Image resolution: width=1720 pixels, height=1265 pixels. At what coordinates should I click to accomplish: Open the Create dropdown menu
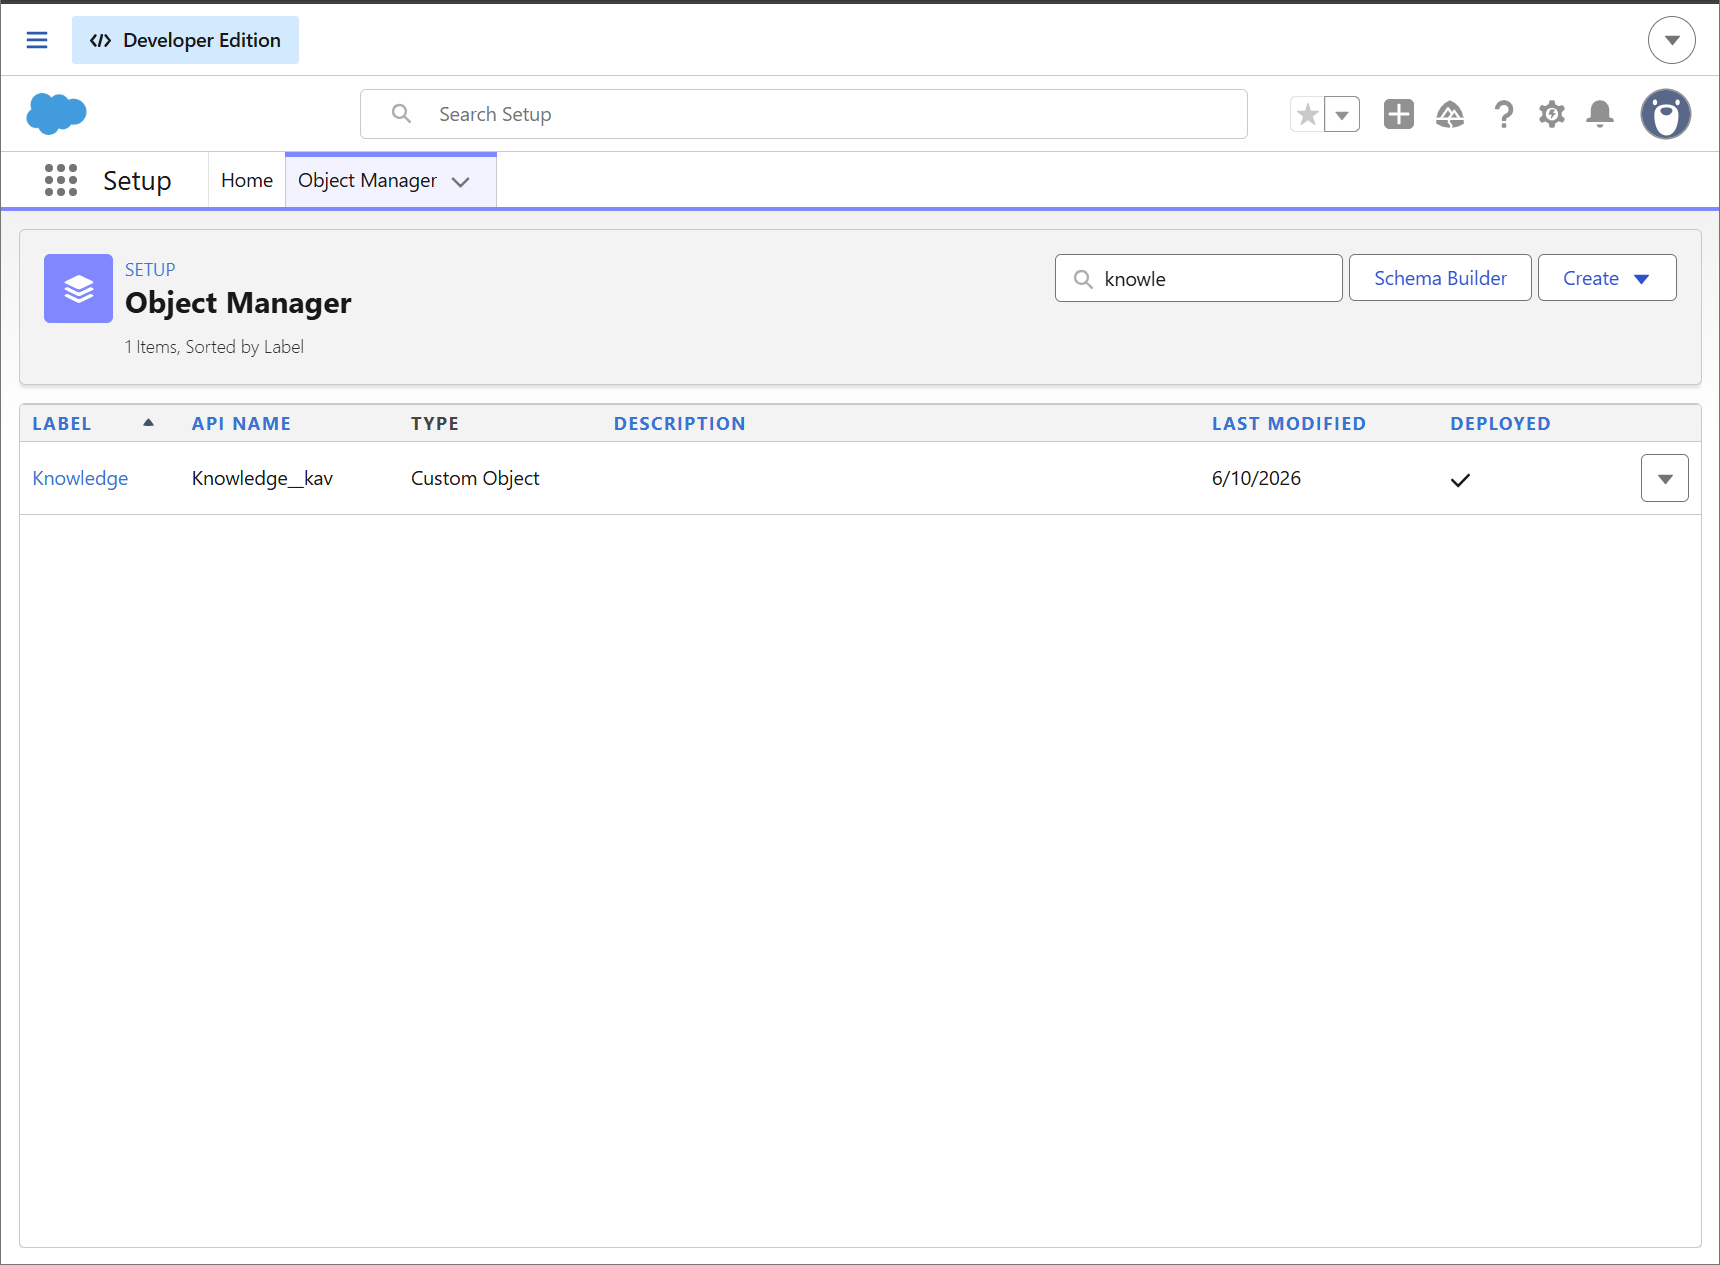coord(1607,278)
